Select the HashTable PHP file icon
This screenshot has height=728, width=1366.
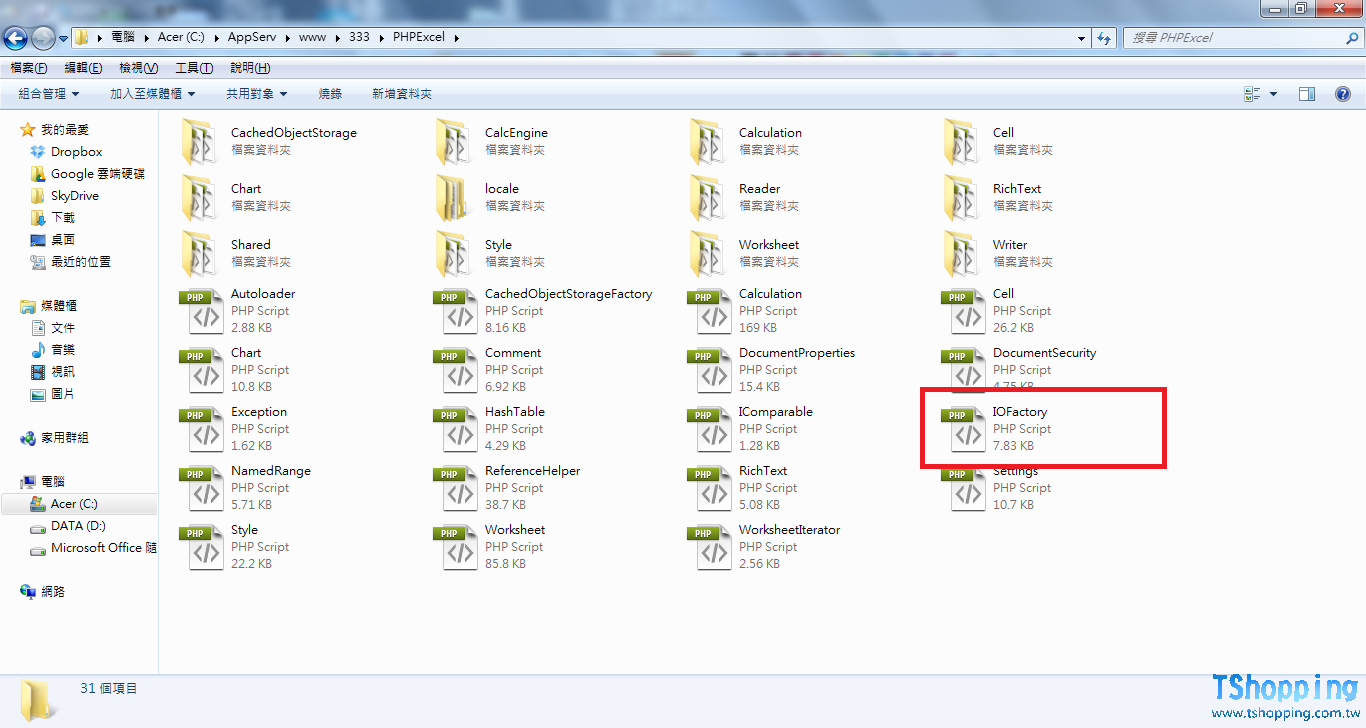[455, 430]
